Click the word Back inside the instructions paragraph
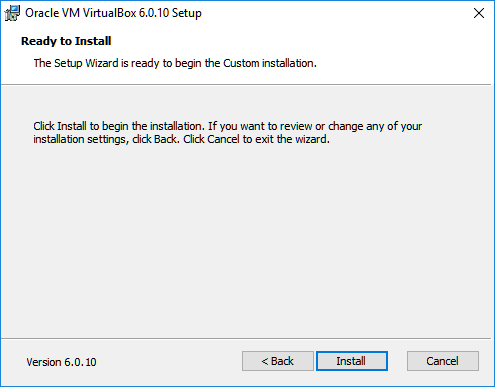This screenshot has width=495, height=387. point(166,139)
